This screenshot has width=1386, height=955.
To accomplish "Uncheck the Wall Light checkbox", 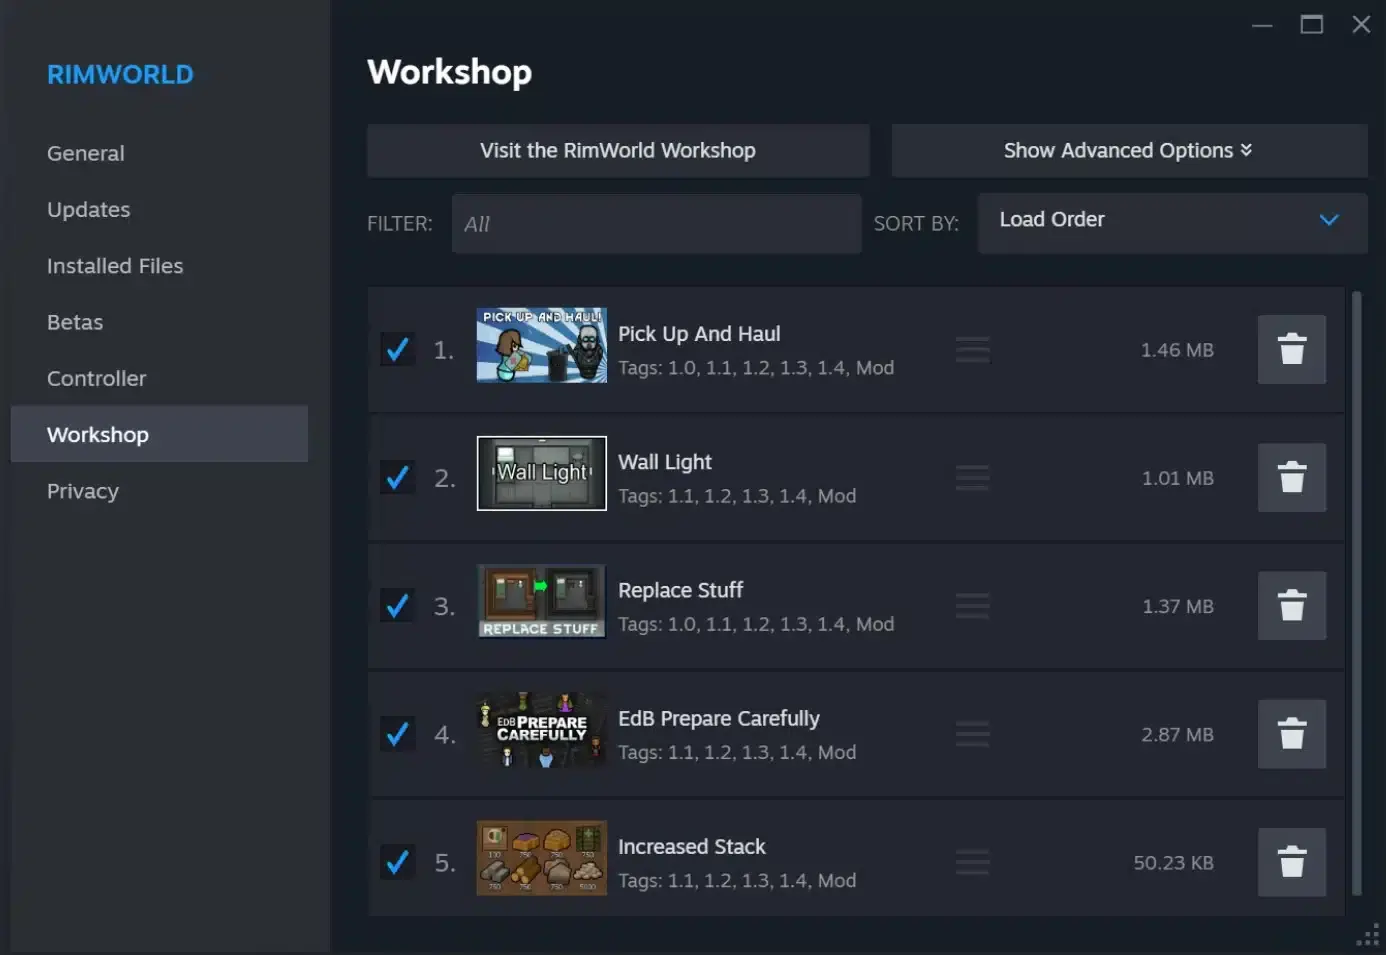I will pyautogui.click(x=397, y=477).
